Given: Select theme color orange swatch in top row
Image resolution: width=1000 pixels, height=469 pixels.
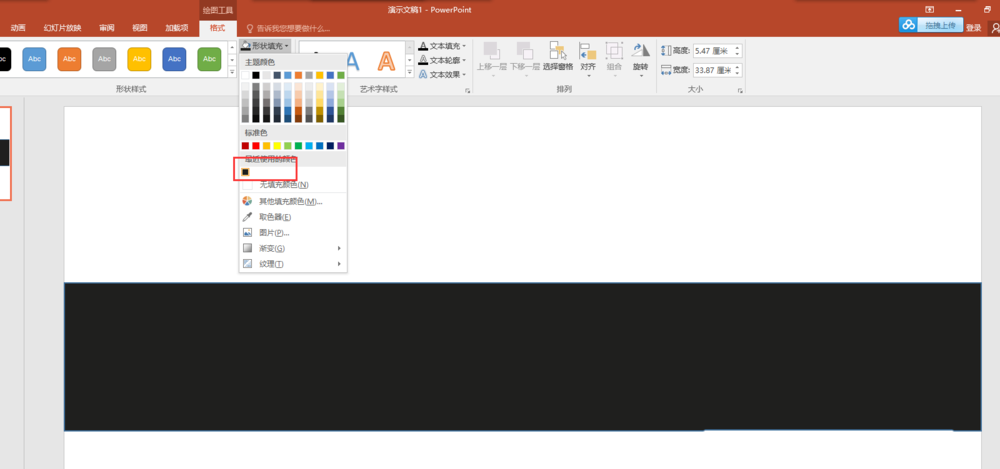Looking at the screenshot, I should (298, 75).
